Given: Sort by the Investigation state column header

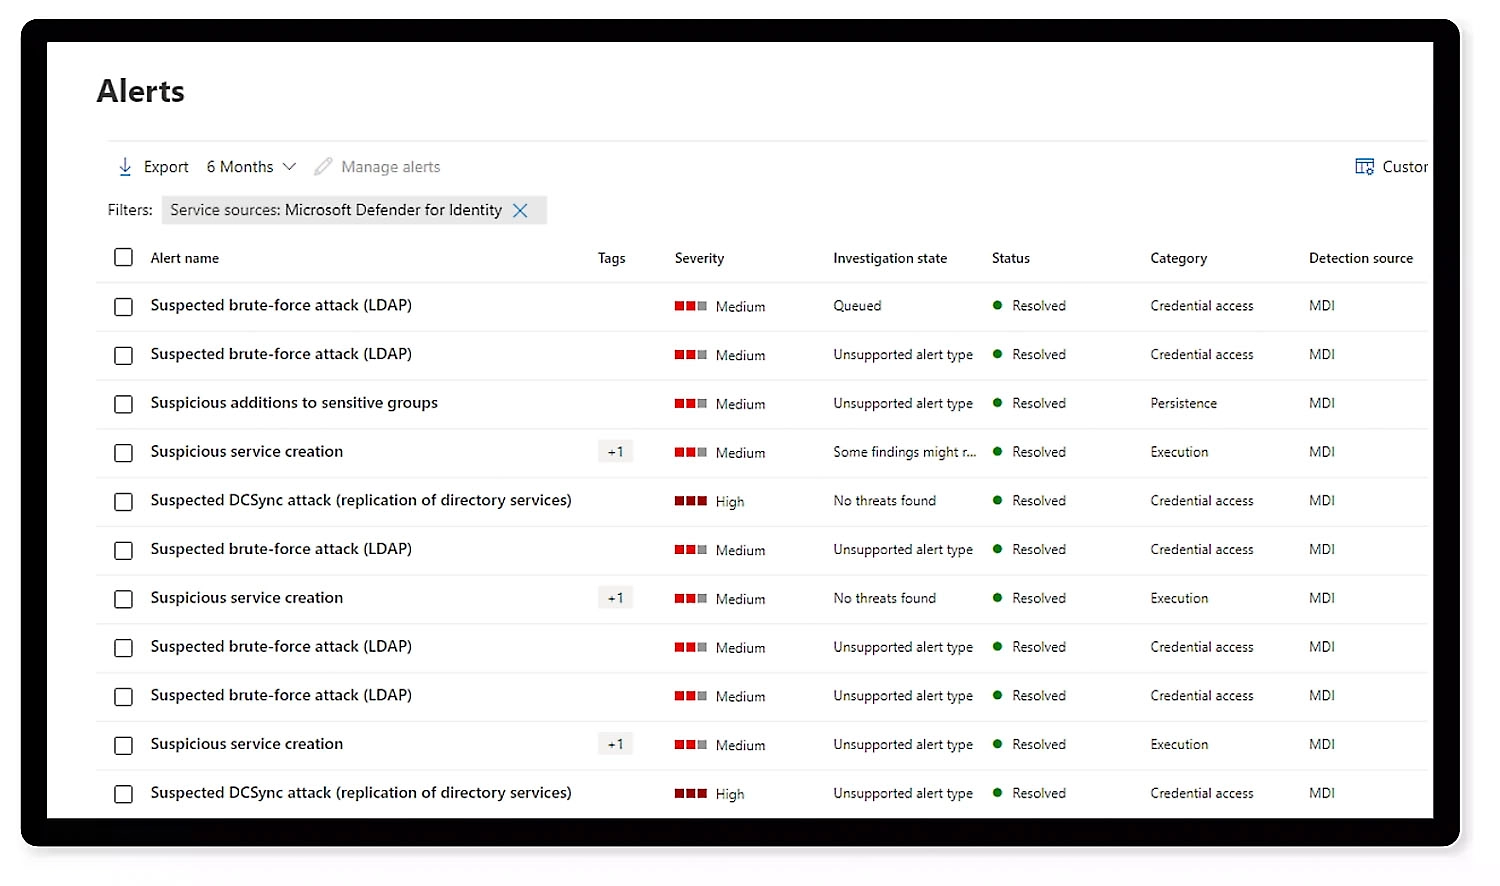Looking at the screenshot, I should 889,258.
